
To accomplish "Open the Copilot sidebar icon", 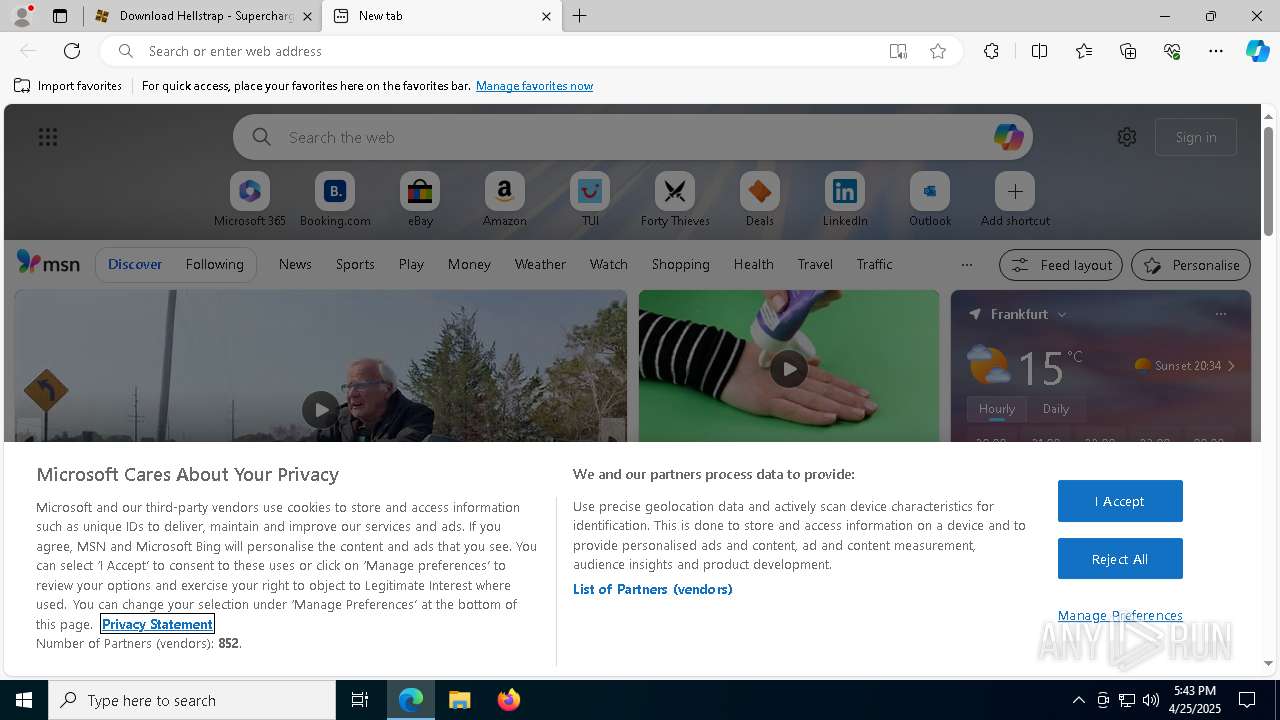I will [1258, 51].
